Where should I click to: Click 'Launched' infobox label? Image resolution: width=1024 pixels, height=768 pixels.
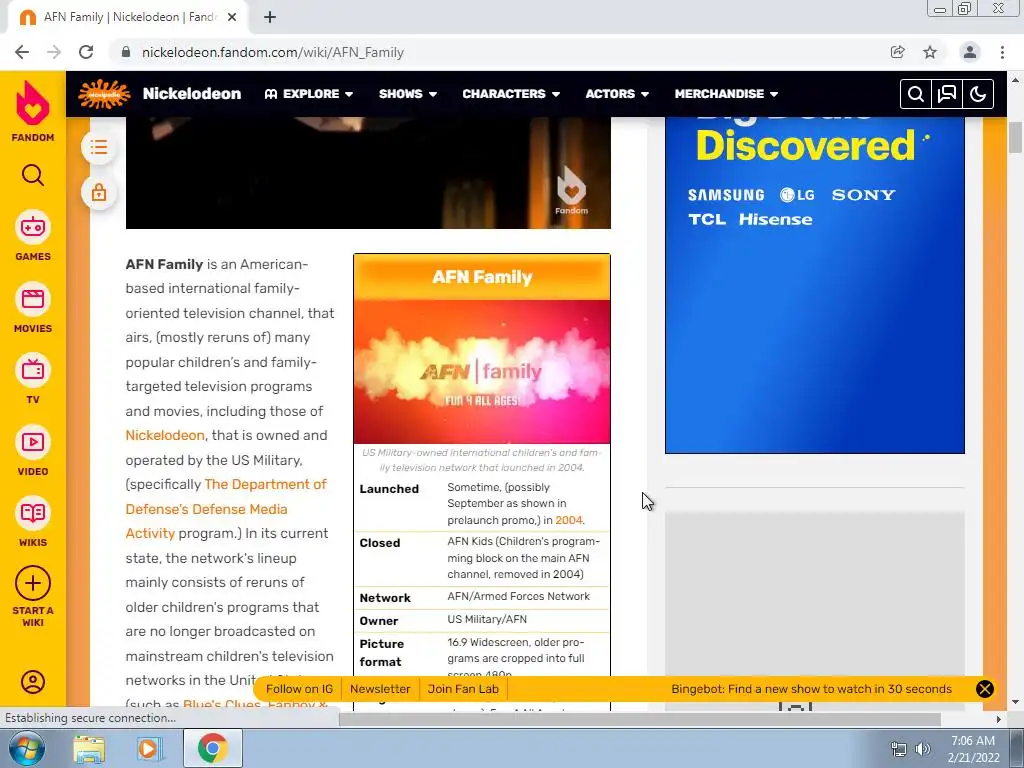click(389, 488)
